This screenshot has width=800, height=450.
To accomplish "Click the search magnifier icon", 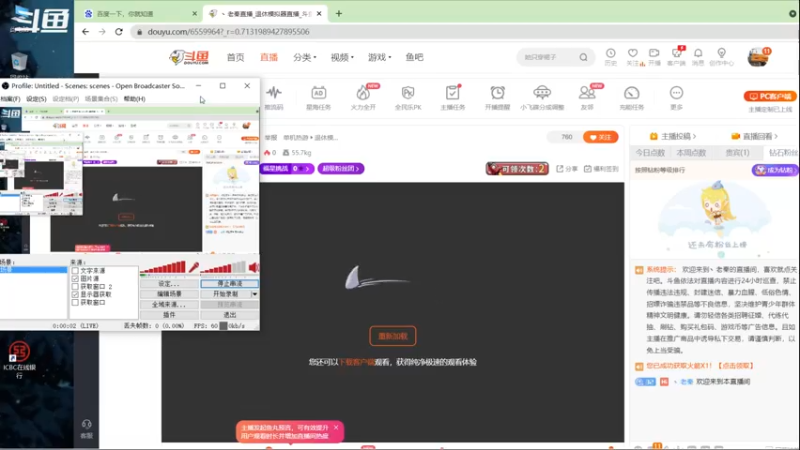I will pyautogui.click(x=583, y=57).
